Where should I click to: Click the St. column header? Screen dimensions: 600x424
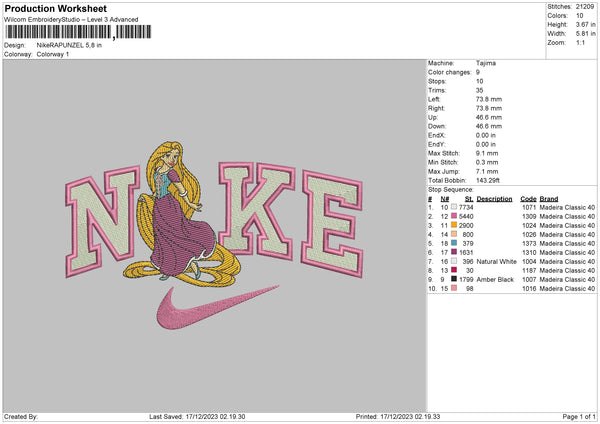469,199
